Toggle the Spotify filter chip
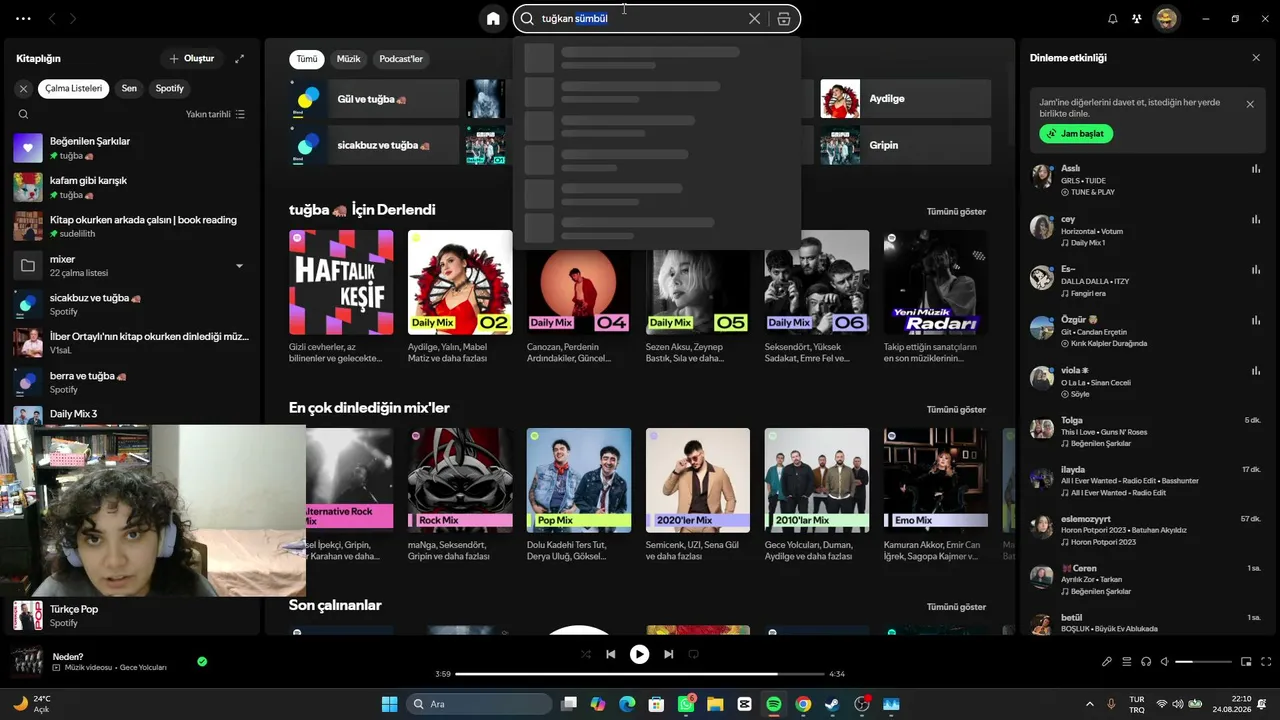 (170, 88)
